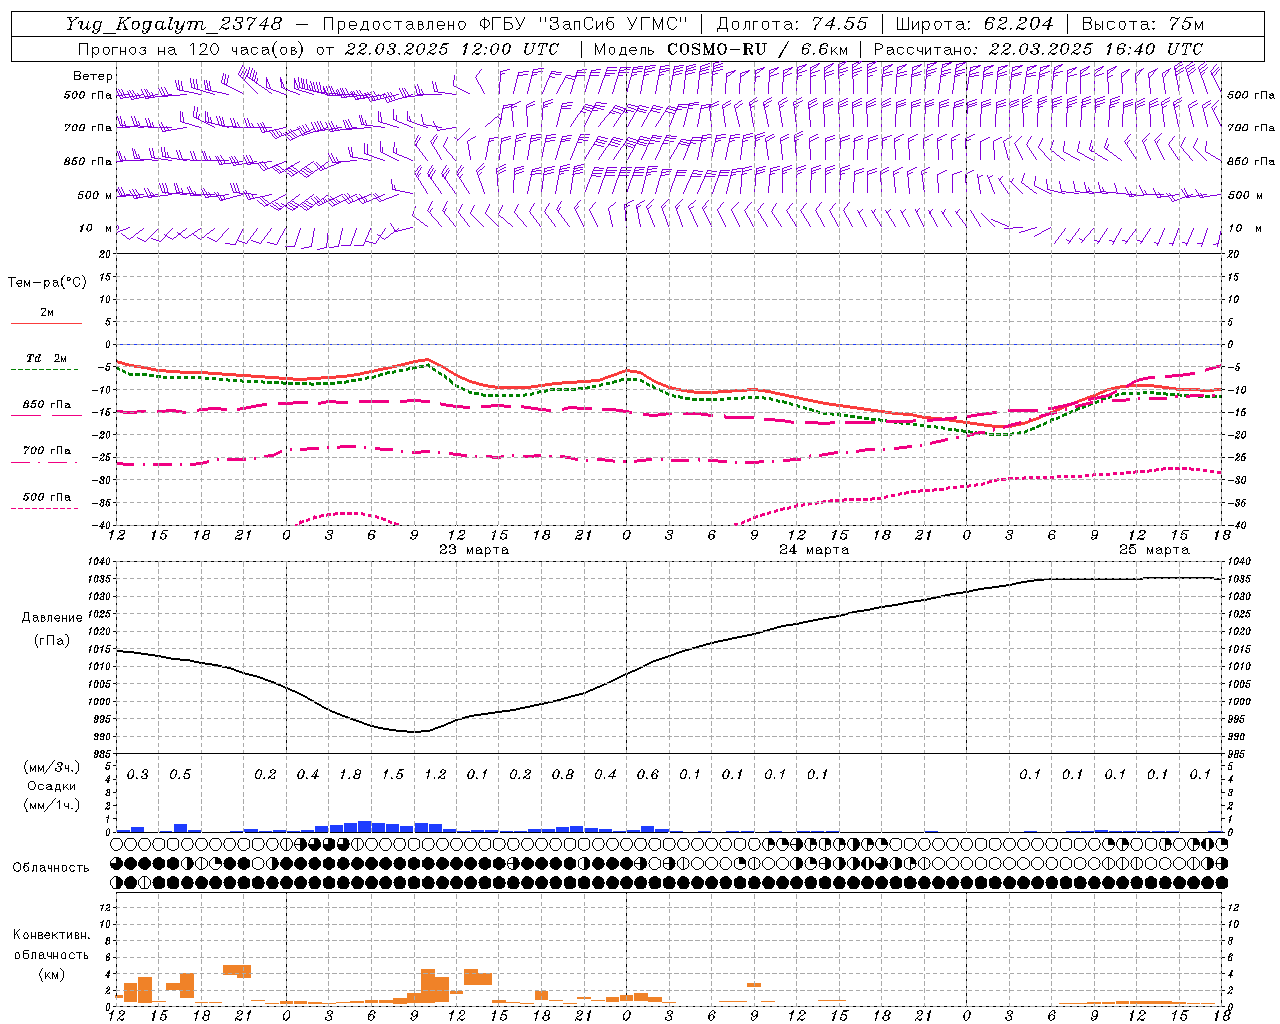Click the Ветер panel label
The height and width of the screenshot is (1024, 1280).
pyautogui.click(x=93, y=76)
